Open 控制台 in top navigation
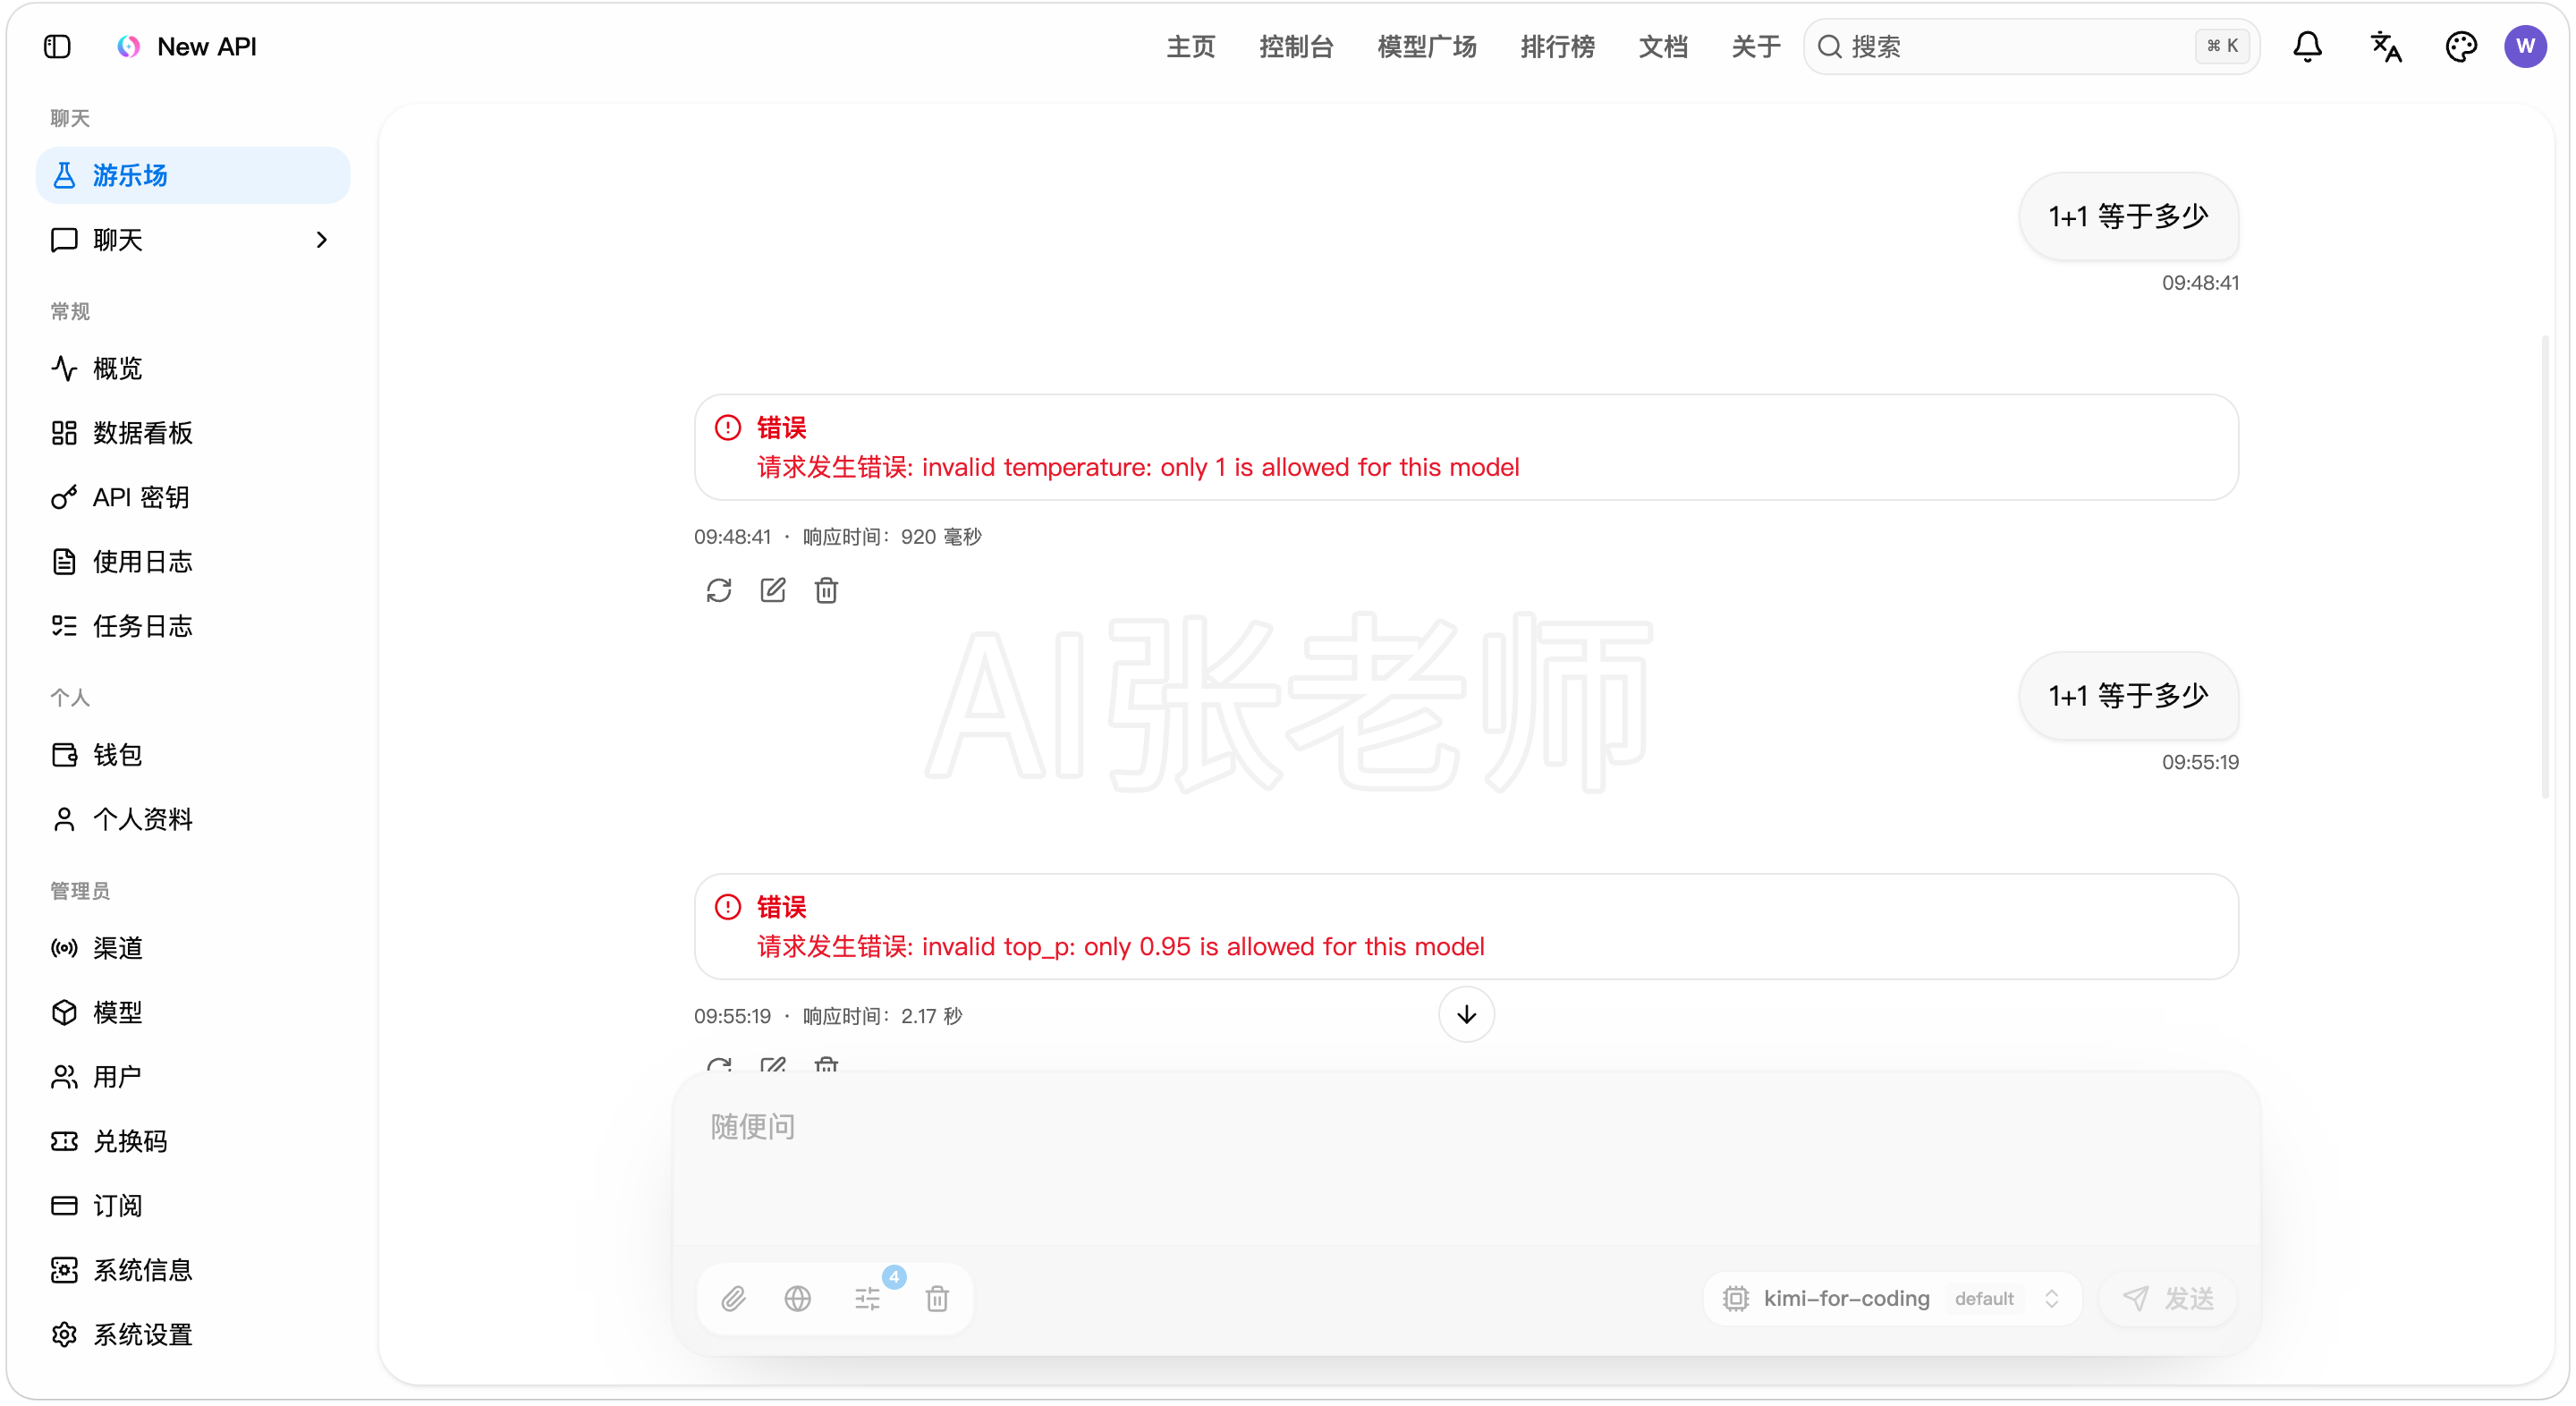The width and height of the screenshot is (2576, 1406). (x=1296, y=47)
